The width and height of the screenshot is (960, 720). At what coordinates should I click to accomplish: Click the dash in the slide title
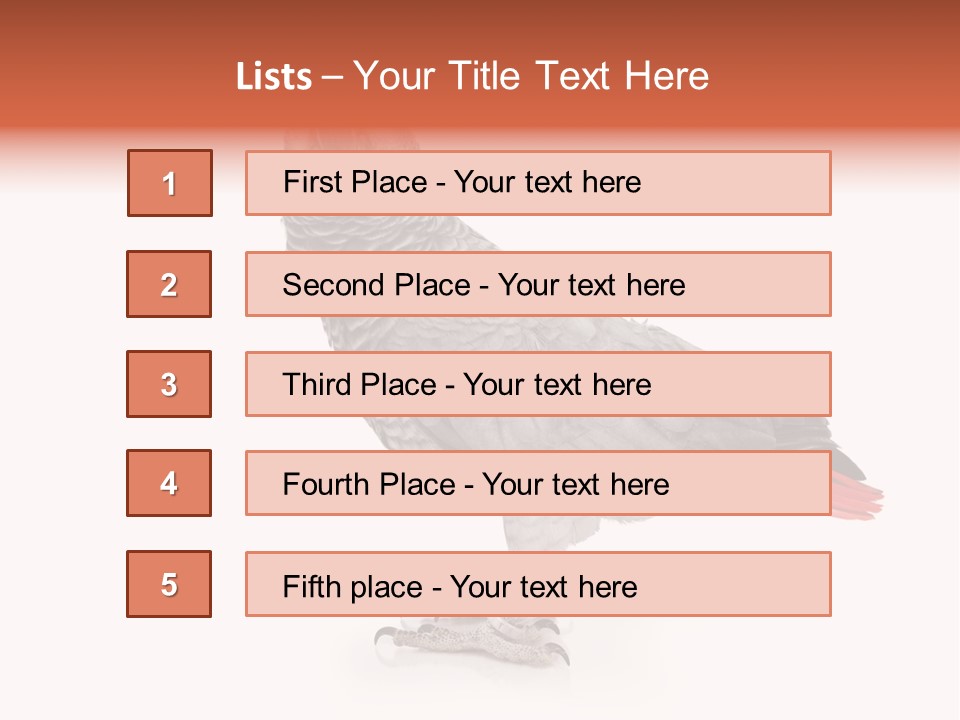(331, 77)
